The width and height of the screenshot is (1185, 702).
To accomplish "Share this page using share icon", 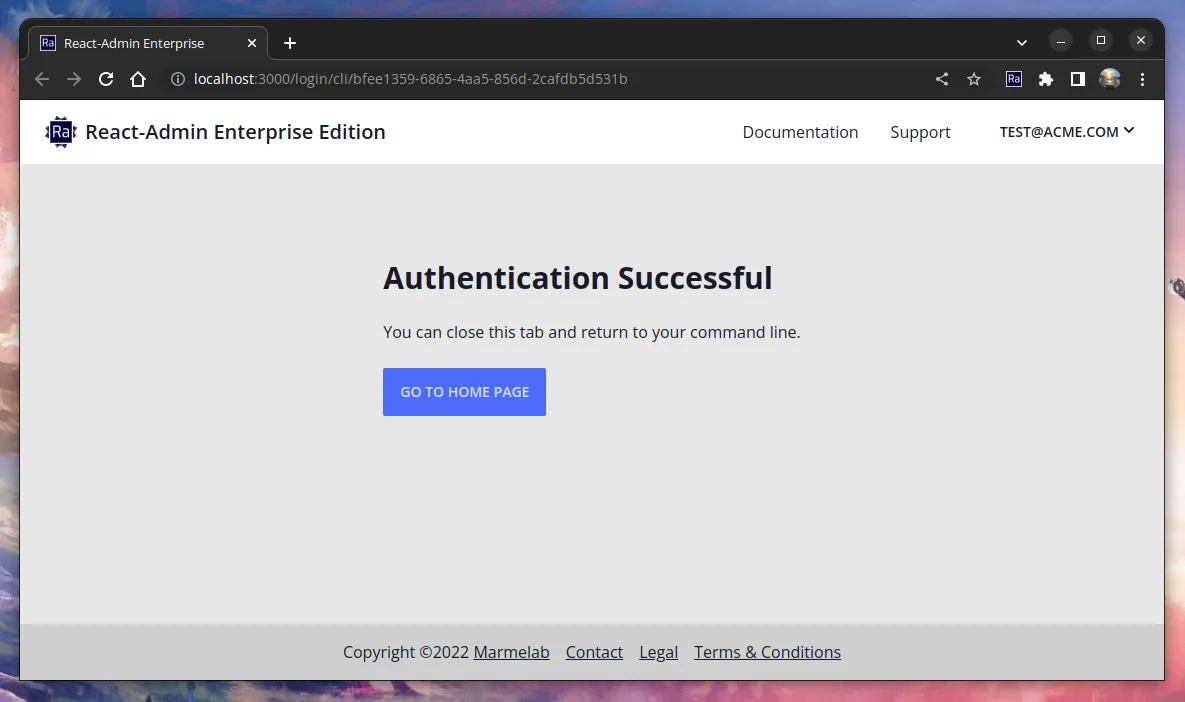I will [942, 79].
